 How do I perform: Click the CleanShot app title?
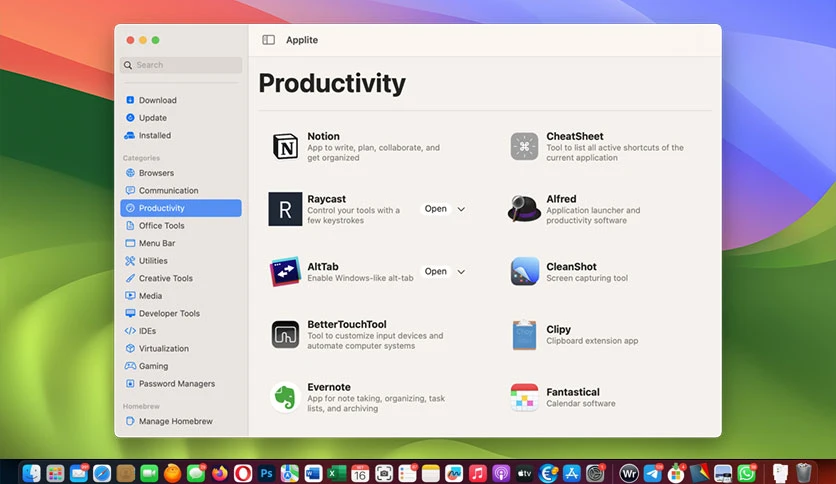click(571, 267)
